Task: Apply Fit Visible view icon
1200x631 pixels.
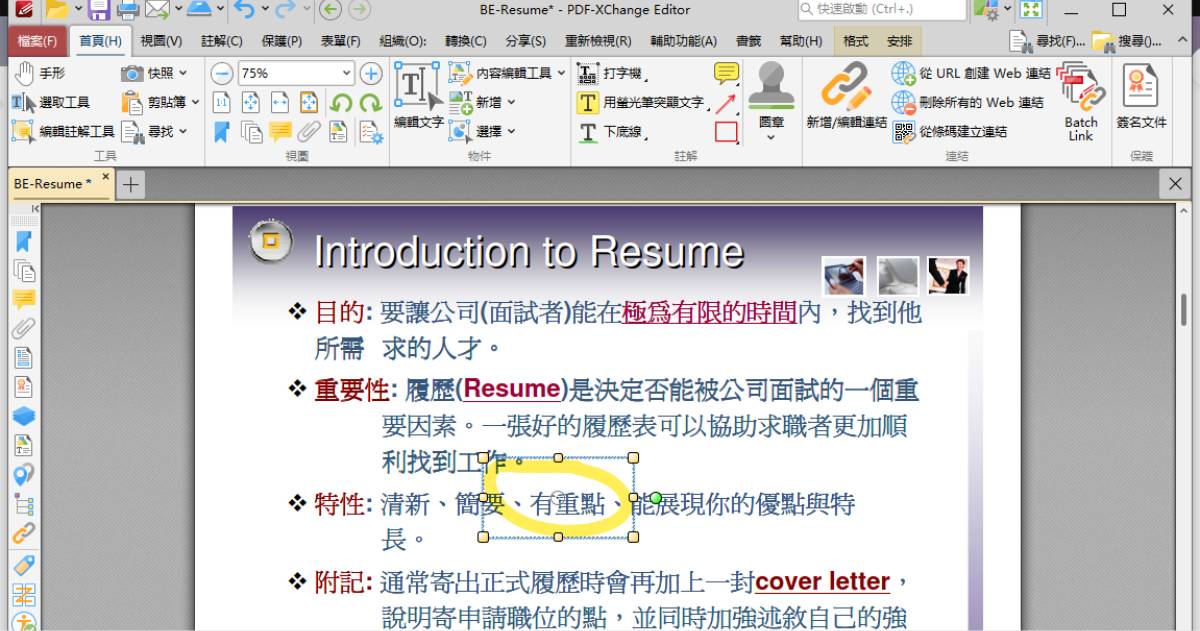Action: 309,102
